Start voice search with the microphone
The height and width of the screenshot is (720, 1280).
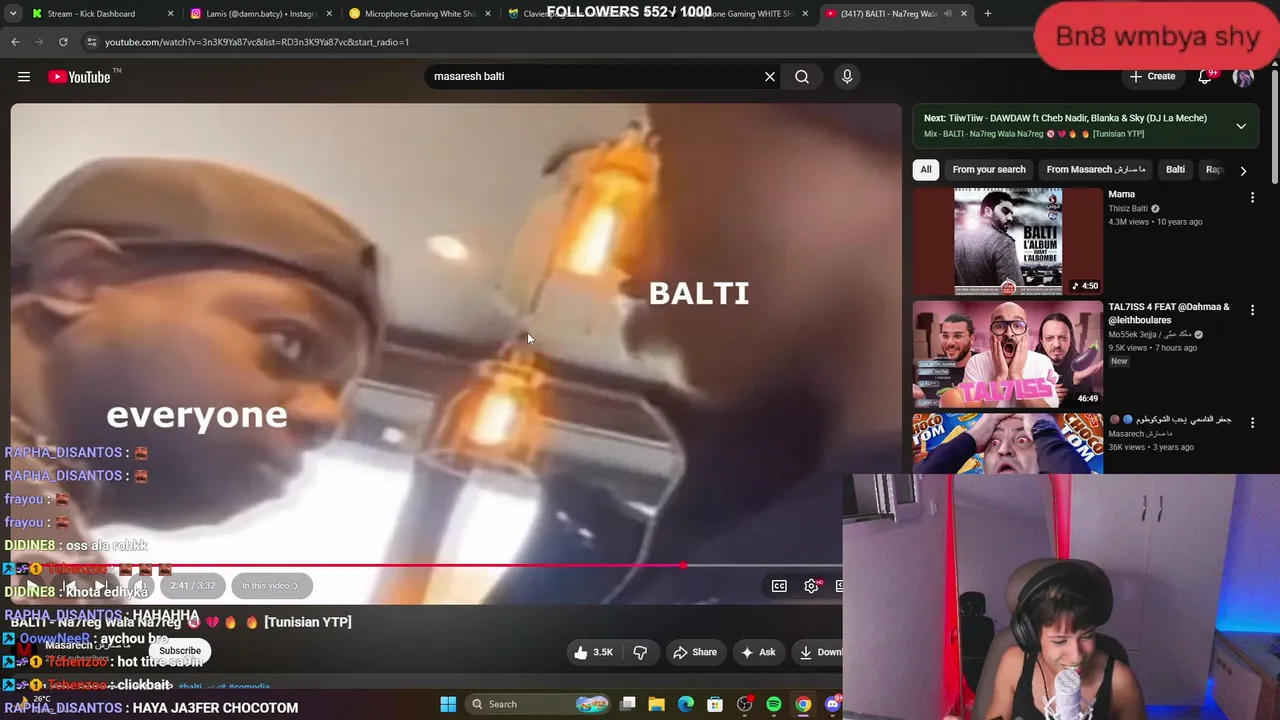coord(847,76)
